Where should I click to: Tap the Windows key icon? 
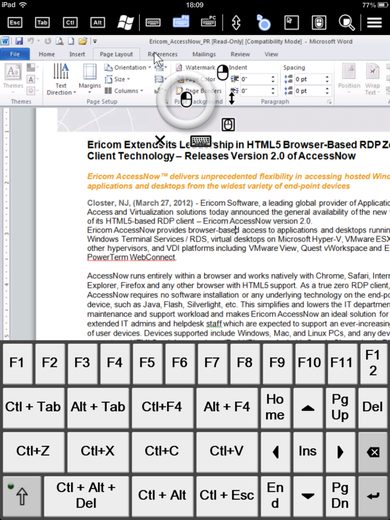(x=125, y=23)
